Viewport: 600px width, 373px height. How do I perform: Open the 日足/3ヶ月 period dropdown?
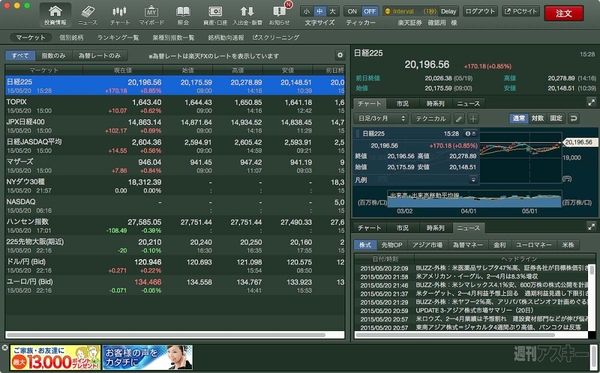tap(381, 119)
